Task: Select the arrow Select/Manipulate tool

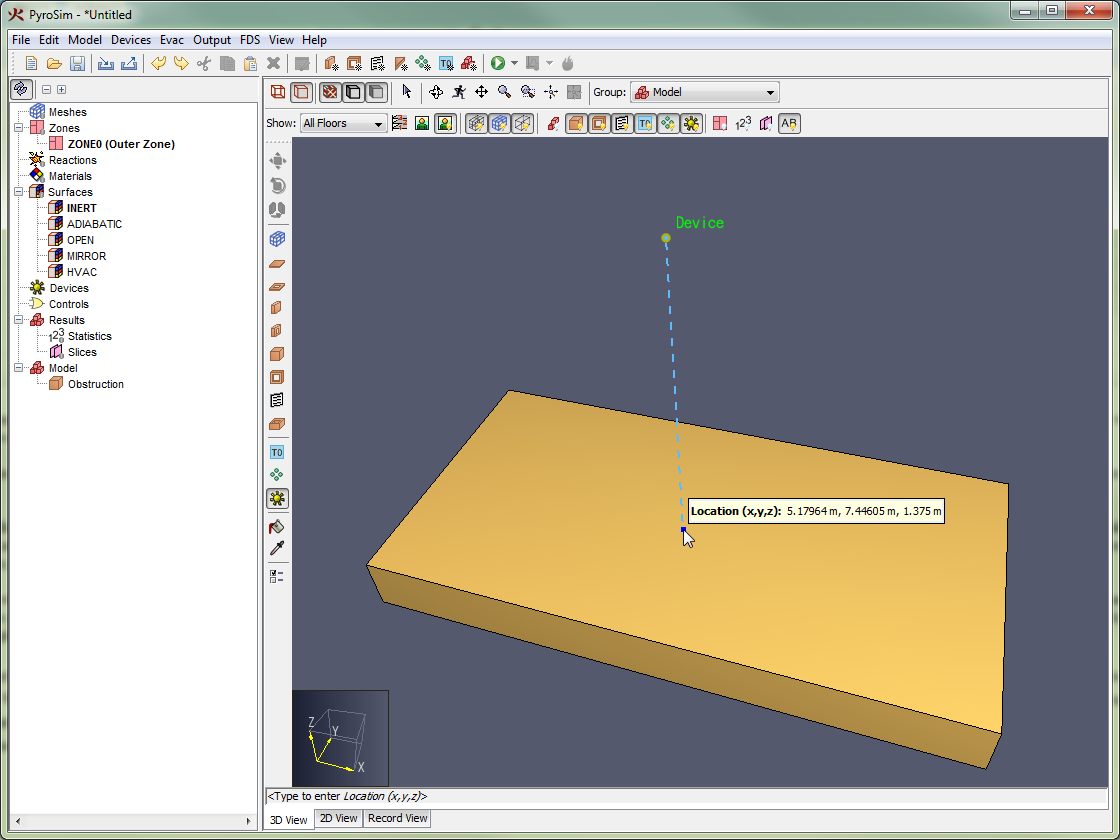Action: (x=406, y=91)
